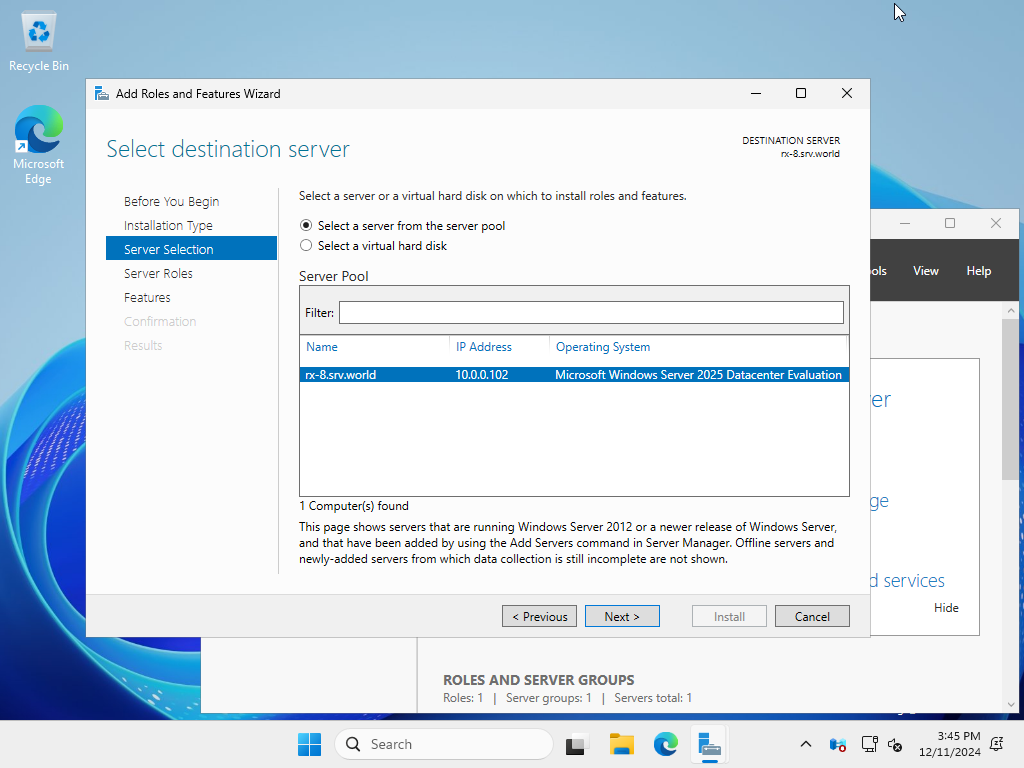Image resolution: width=1024 pixels, height=768 pixels.
Task: Jump to the Server Roles step
Action: pyautogui.click(x=158, y=273)
